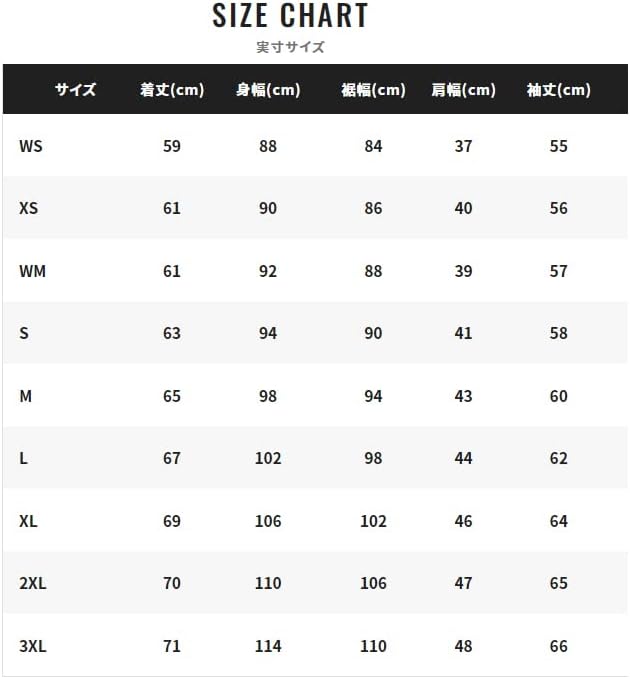630x679 pixels.
Task: Select the サイズ column header
Action: click(75, 90)
